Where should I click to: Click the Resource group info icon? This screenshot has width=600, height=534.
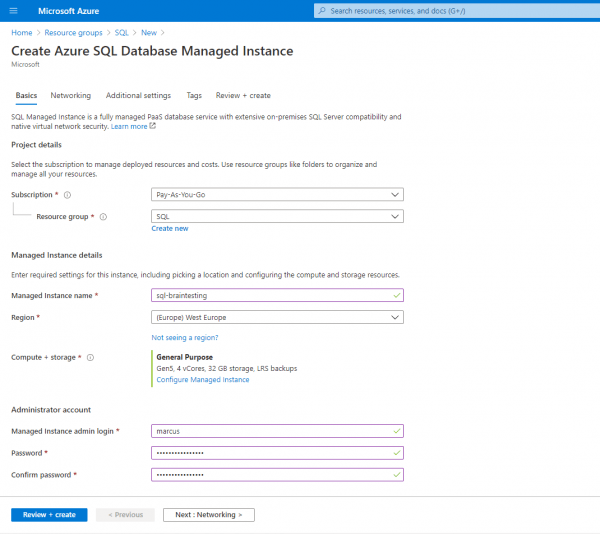(x=103, y=217)
